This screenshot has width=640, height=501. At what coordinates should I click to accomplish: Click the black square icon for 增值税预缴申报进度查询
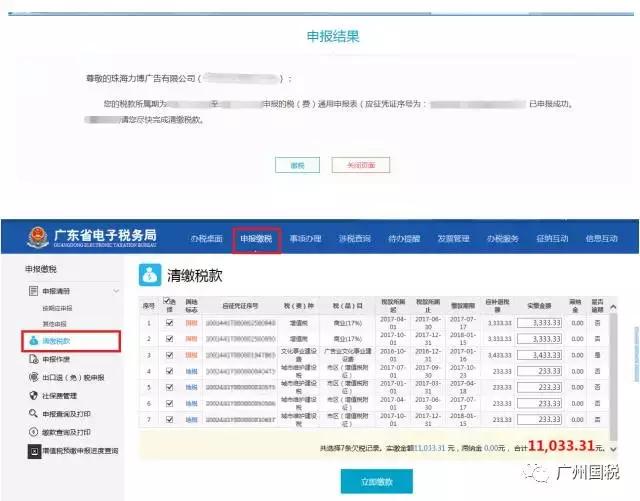tap(34, 451)
